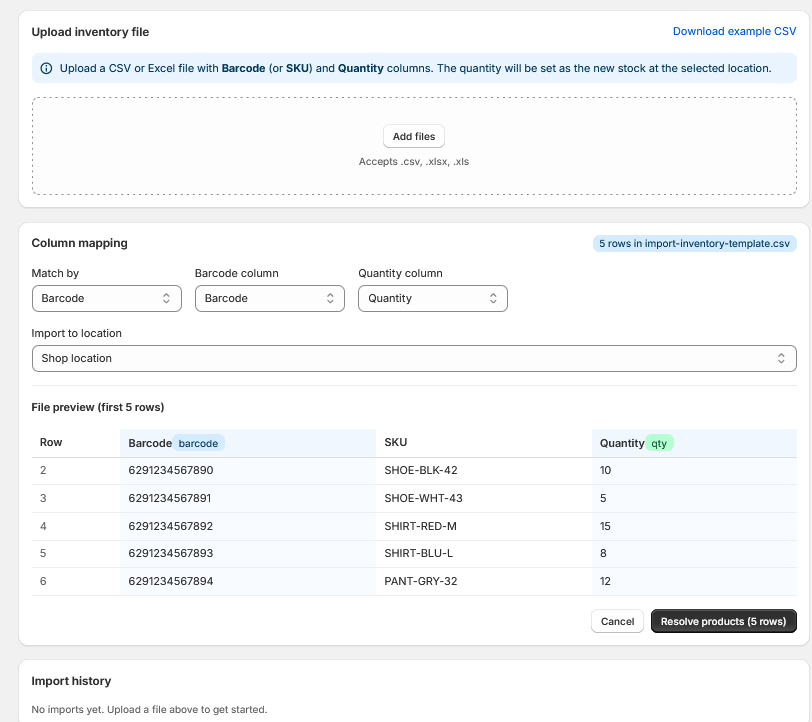The width and height of the screenshot is (812, 722).
Task: Click row number 2 in the preview table
Action: pos(43,470)
